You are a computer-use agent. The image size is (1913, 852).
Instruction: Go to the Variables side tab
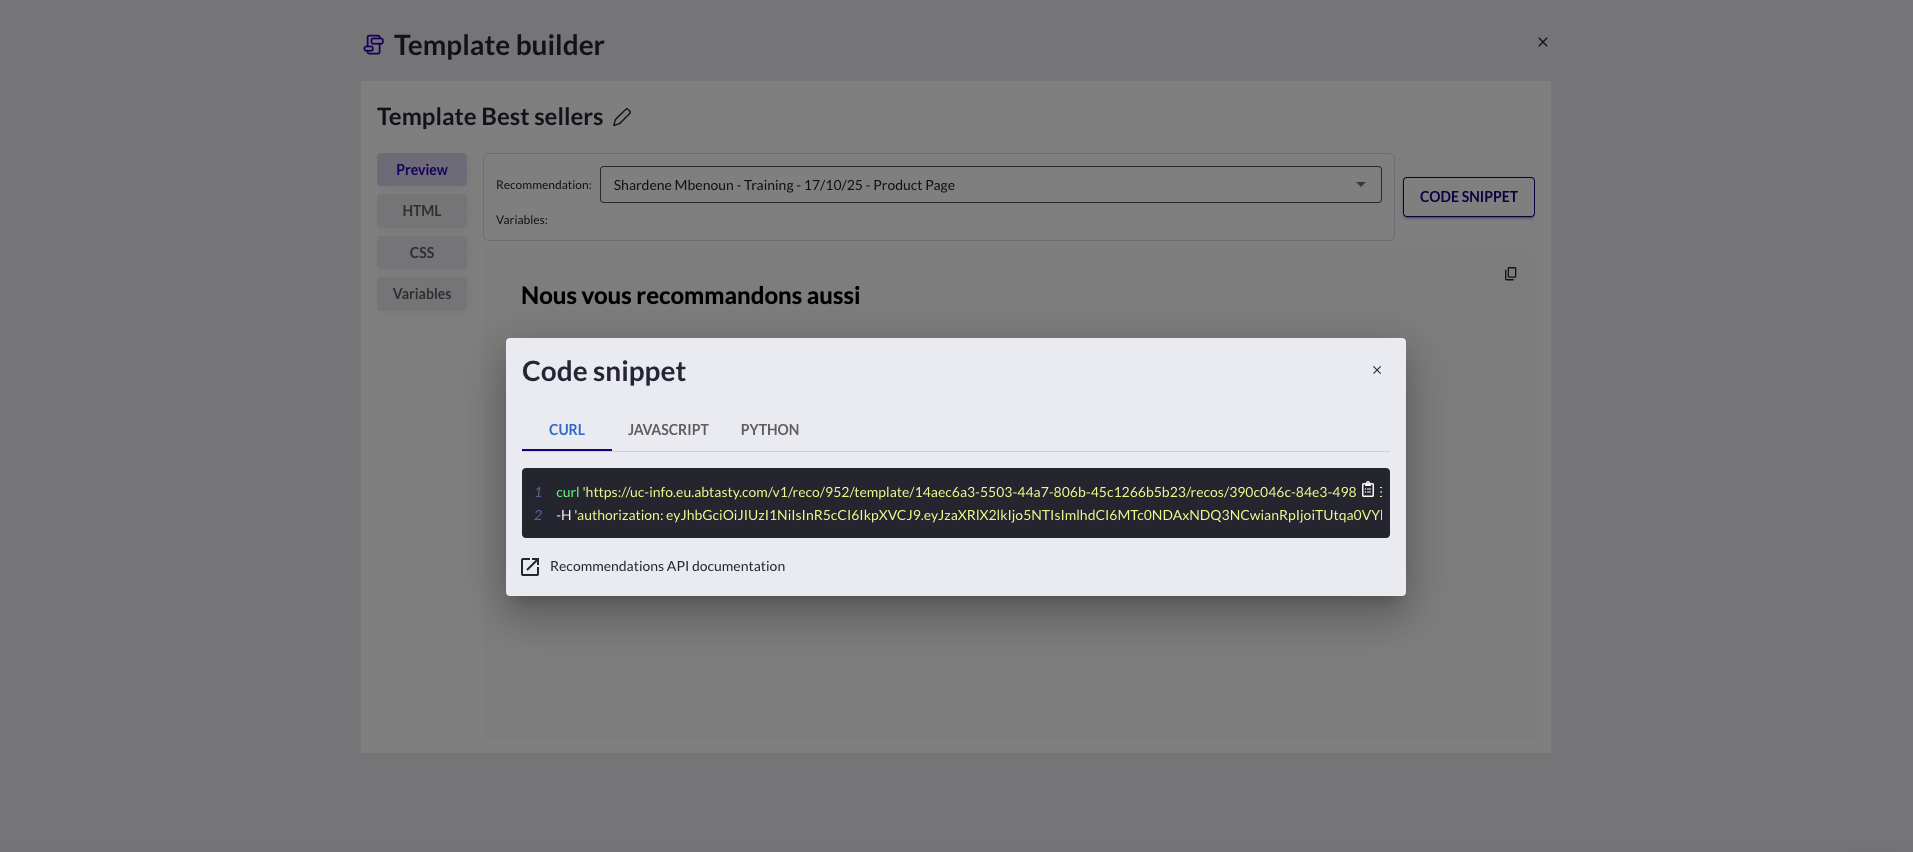point(422,294)
